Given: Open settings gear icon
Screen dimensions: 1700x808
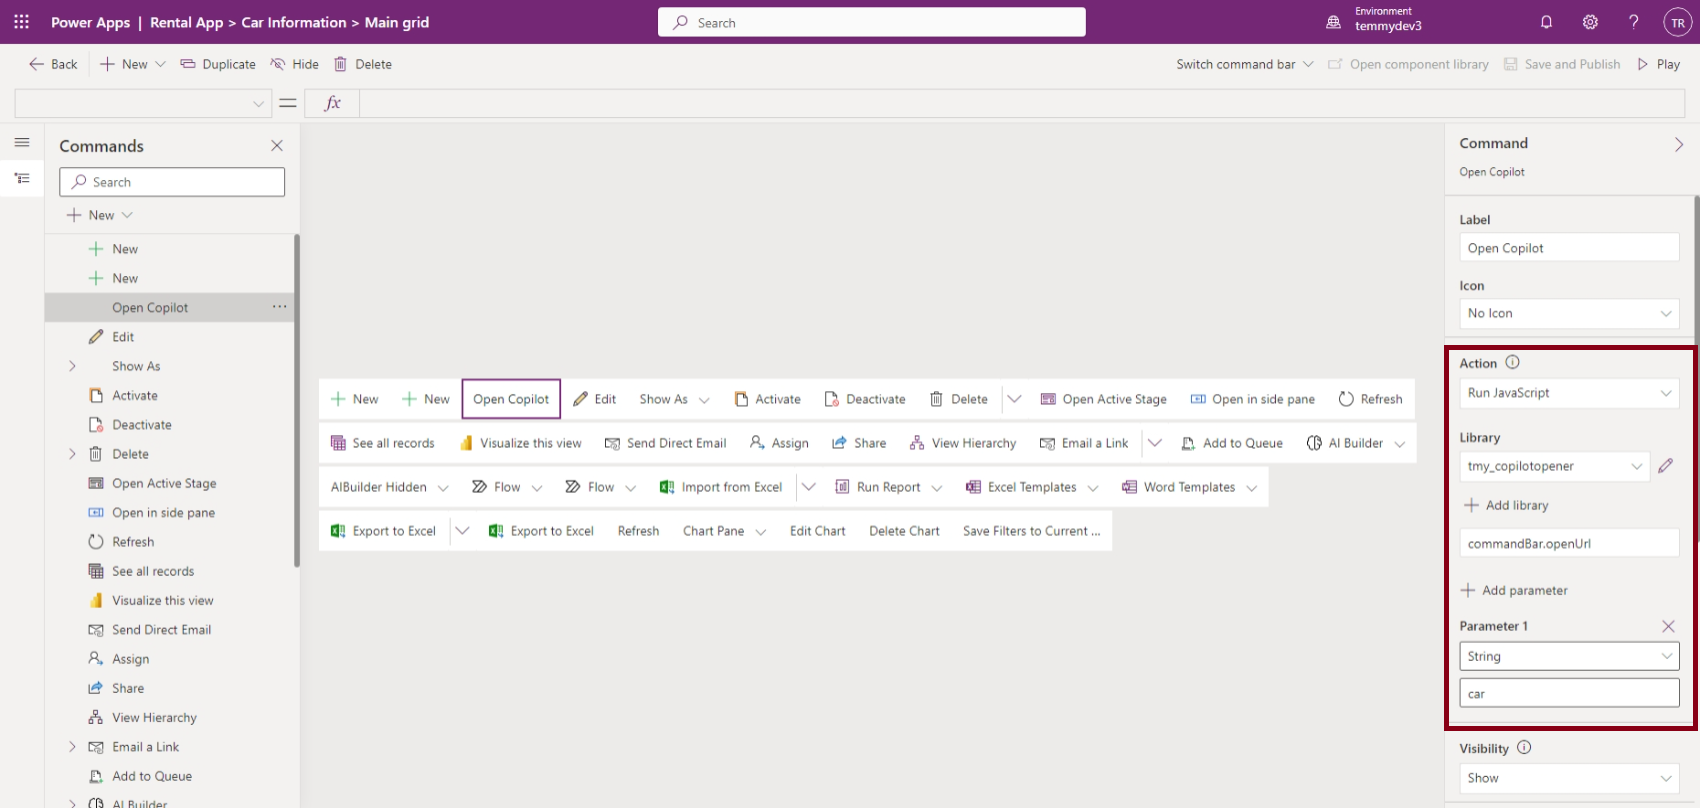Looking at the screenshot, I should 1590,22.
